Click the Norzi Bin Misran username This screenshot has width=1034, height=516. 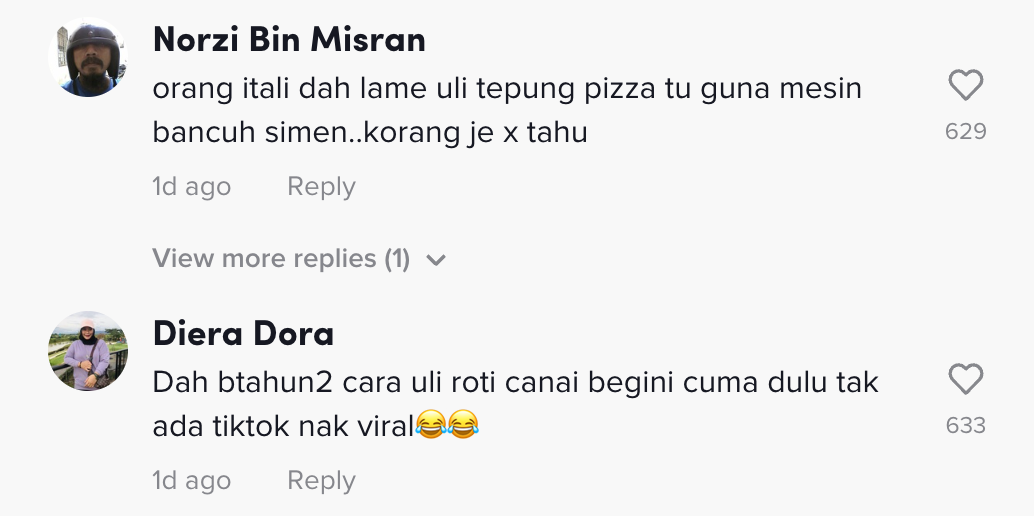coord(289,39)
